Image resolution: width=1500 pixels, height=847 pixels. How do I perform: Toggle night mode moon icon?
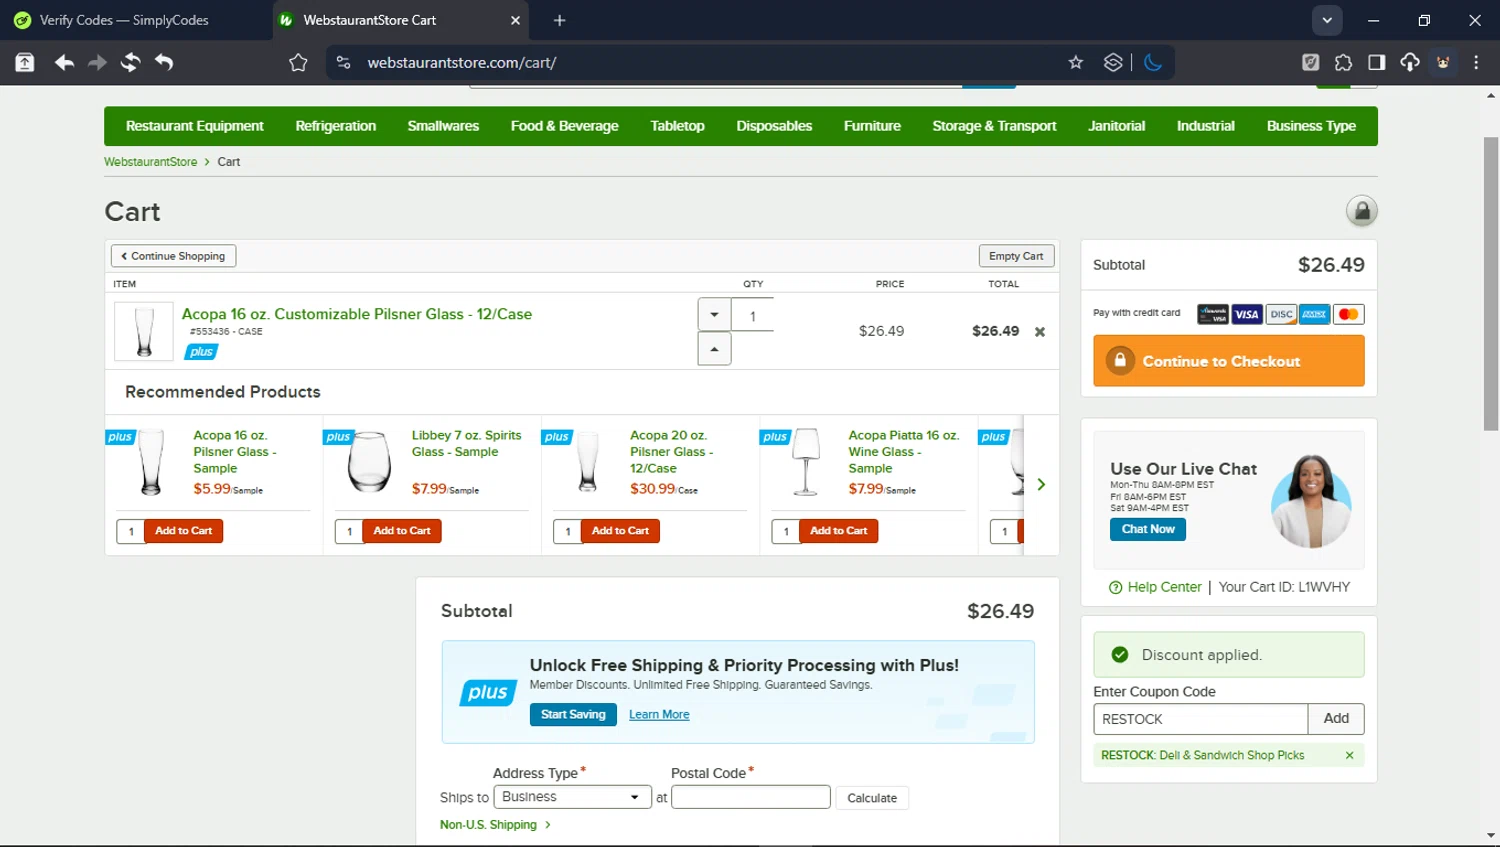pos(1153,62)
